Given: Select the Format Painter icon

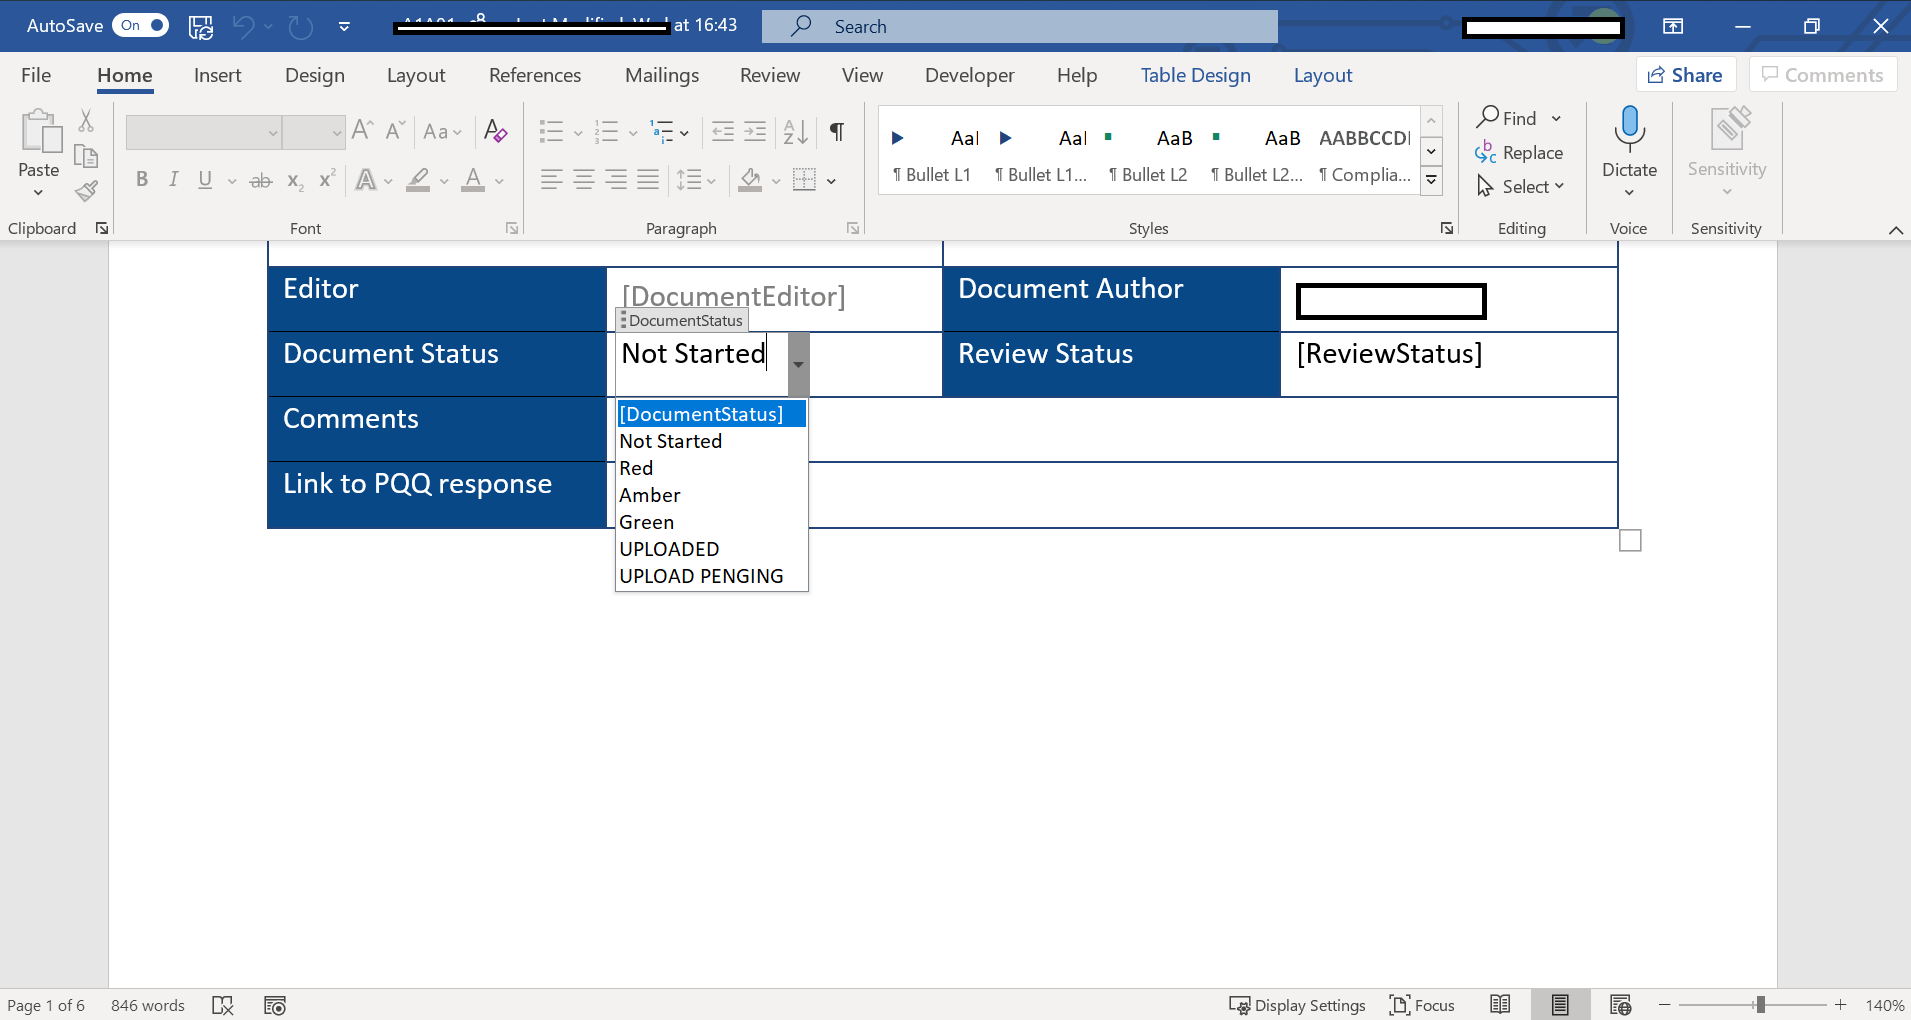Looking at the screenshot, I should 86,190.
